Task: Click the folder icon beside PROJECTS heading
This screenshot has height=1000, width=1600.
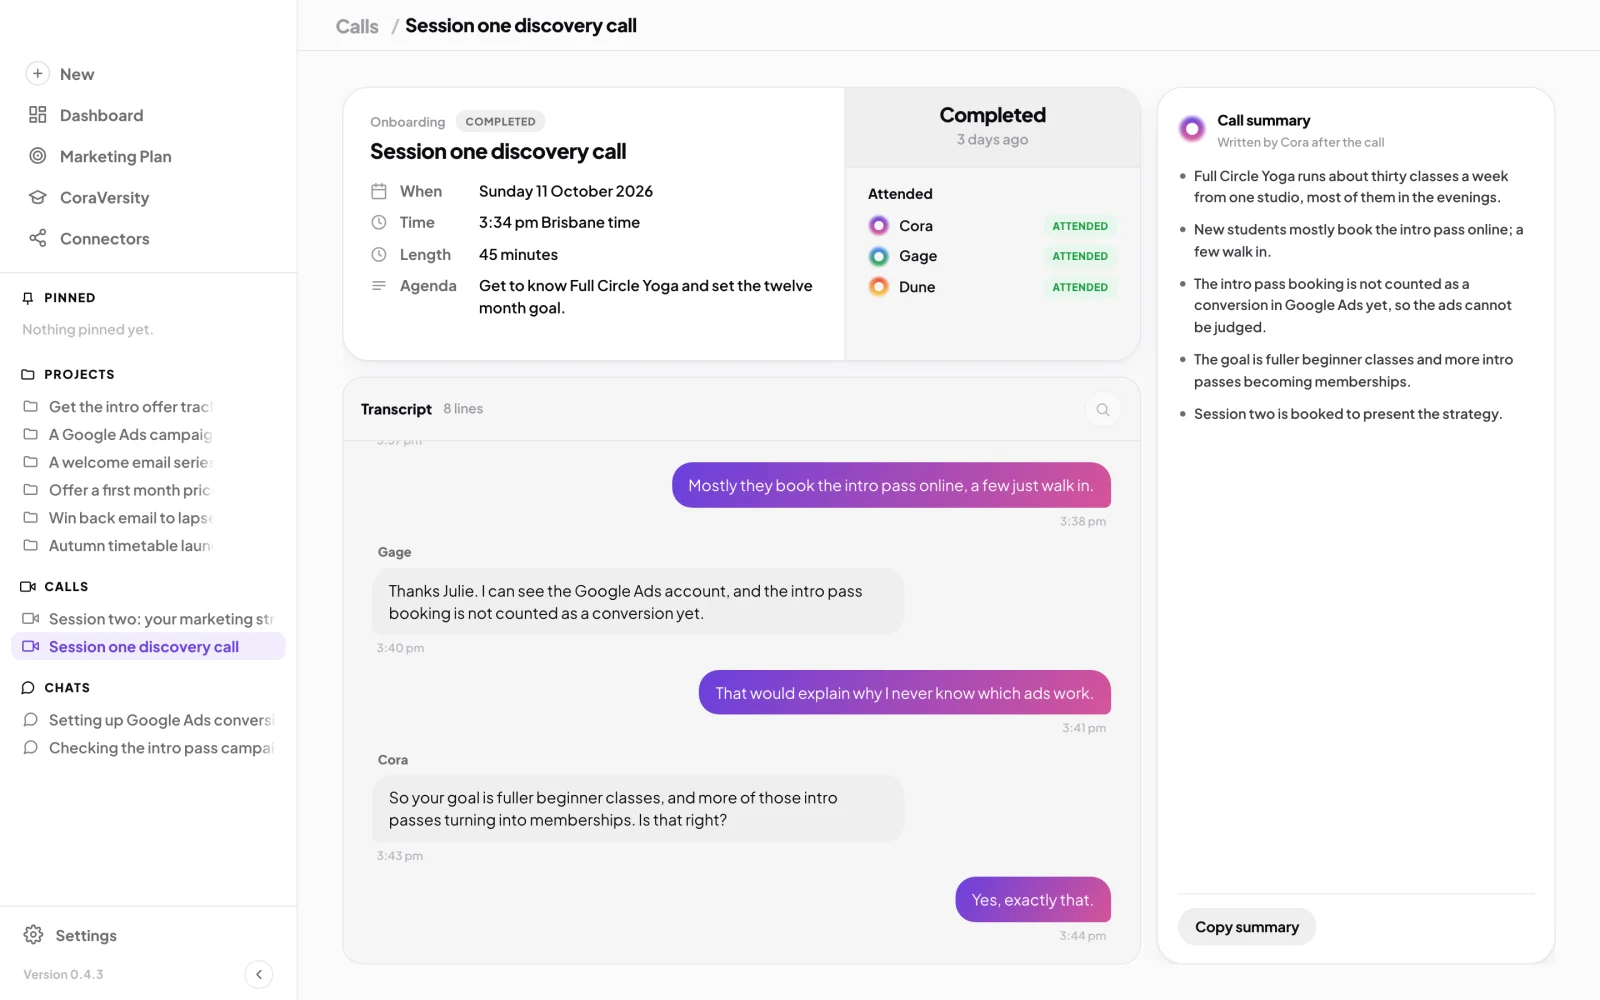Action: pos(28,375)
